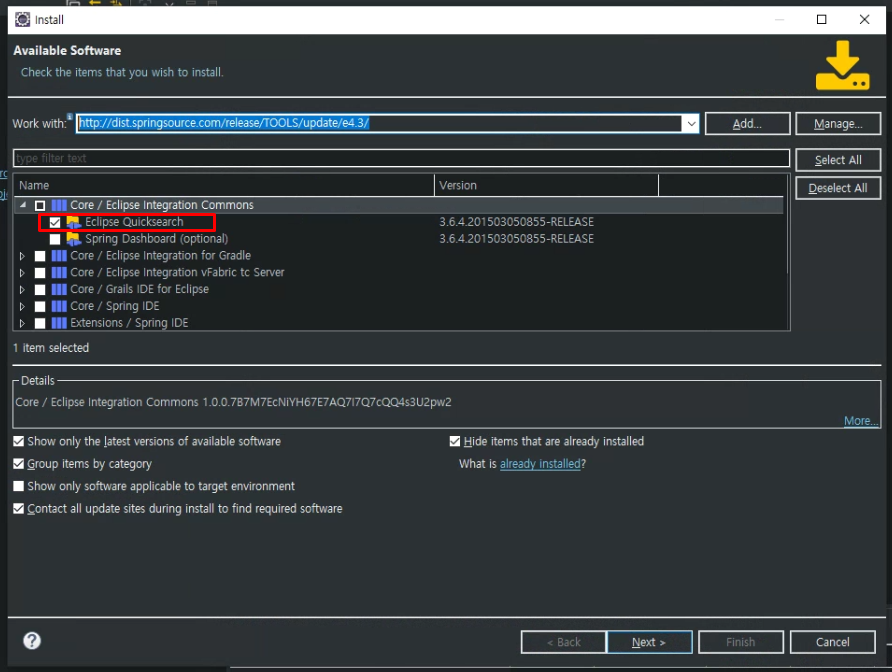
Task: Open the Work with URL dropdown arrow
Action: (x=691, y=123)
